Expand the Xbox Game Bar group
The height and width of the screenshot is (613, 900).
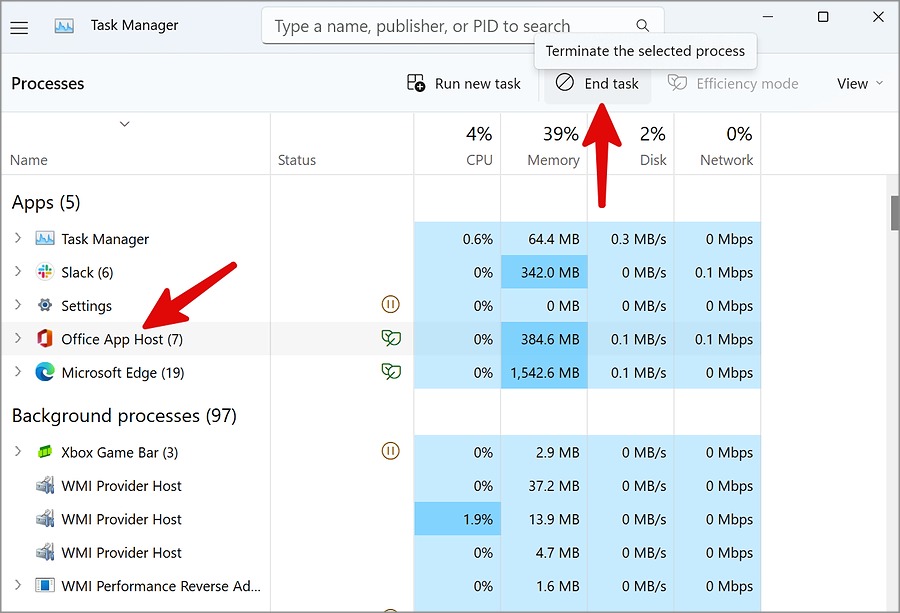click(x=17, y=452)
